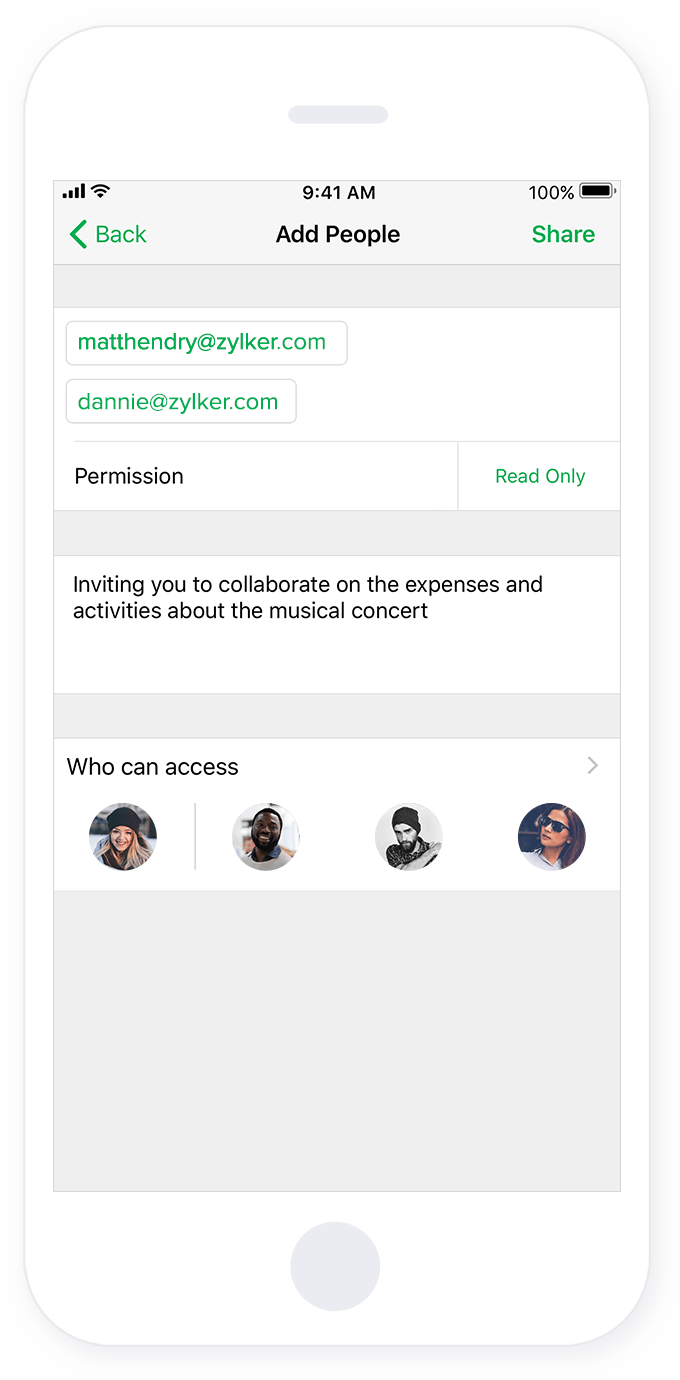This screenshot has width=680, height=1380.
Task: Tap avatar of woman wearing sunglasses
Action: point(552,837)
